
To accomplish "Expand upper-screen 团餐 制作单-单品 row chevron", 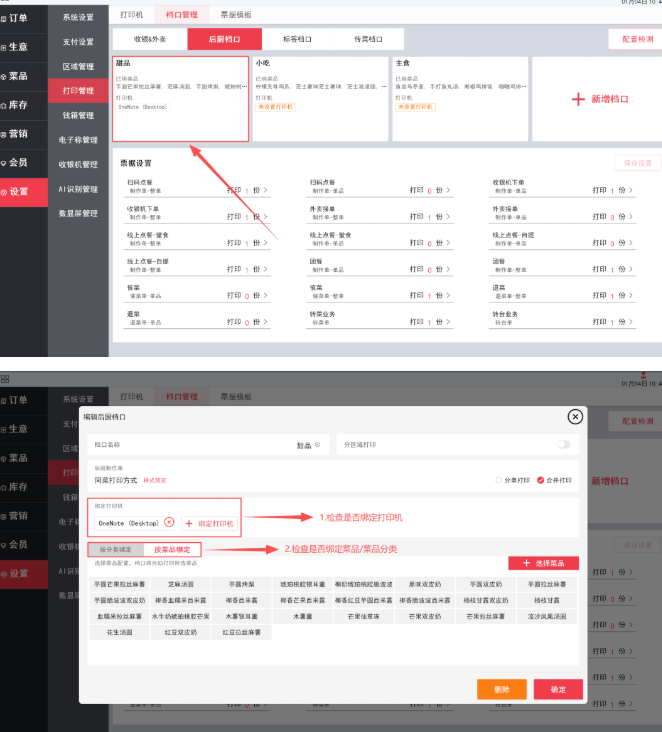I will pyautogui.click(x=448, y=269).
